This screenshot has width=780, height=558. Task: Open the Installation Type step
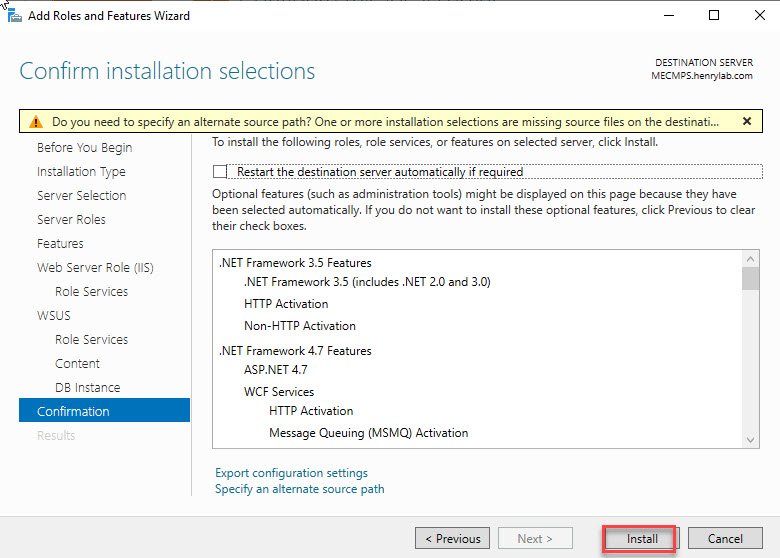pos(81,171)
